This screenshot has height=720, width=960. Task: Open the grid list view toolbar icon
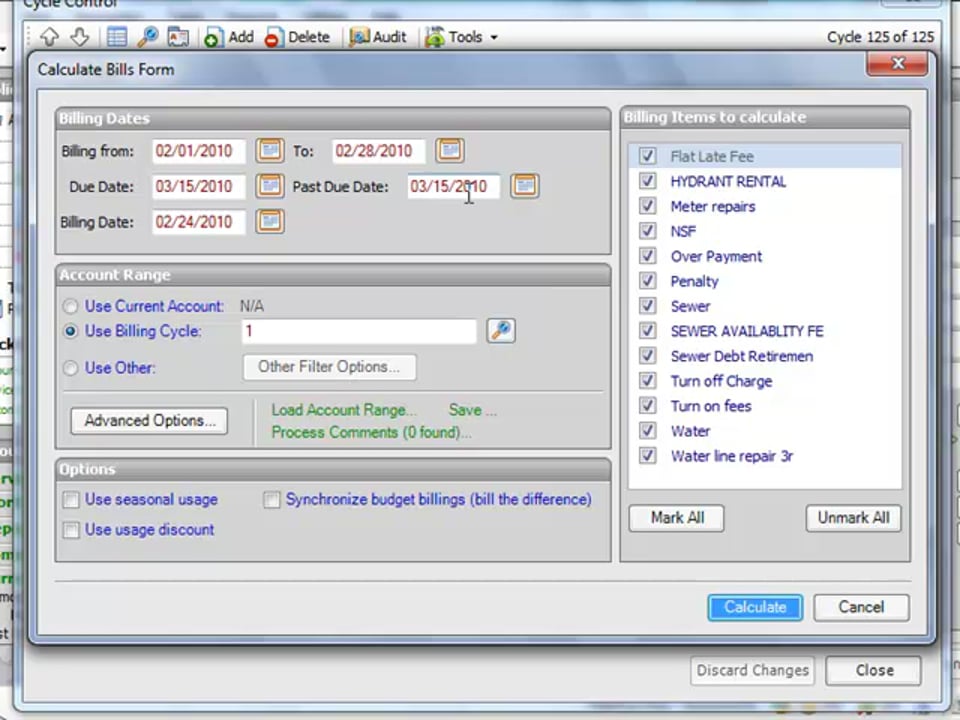tap(116, 37)
